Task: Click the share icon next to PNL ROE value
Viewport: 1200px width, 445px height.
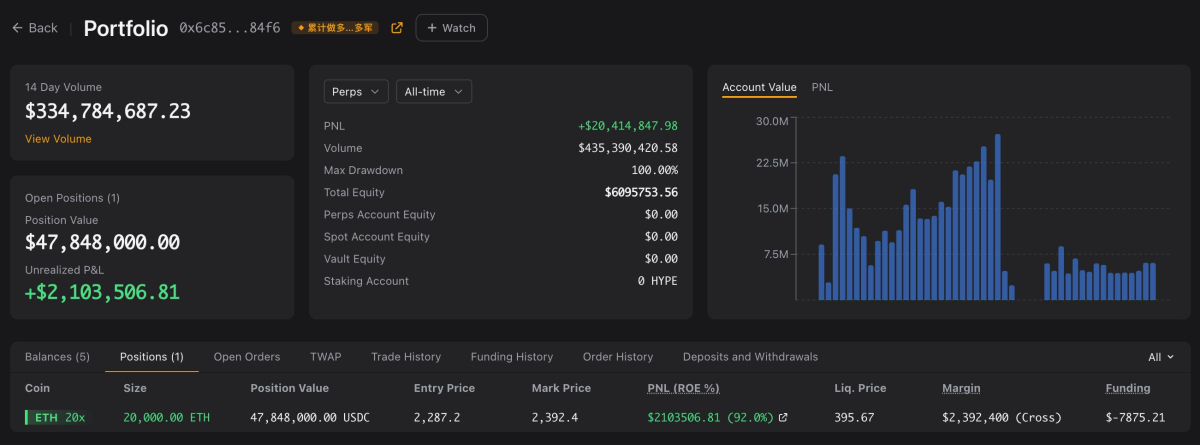Action: (x=783, y=417)
